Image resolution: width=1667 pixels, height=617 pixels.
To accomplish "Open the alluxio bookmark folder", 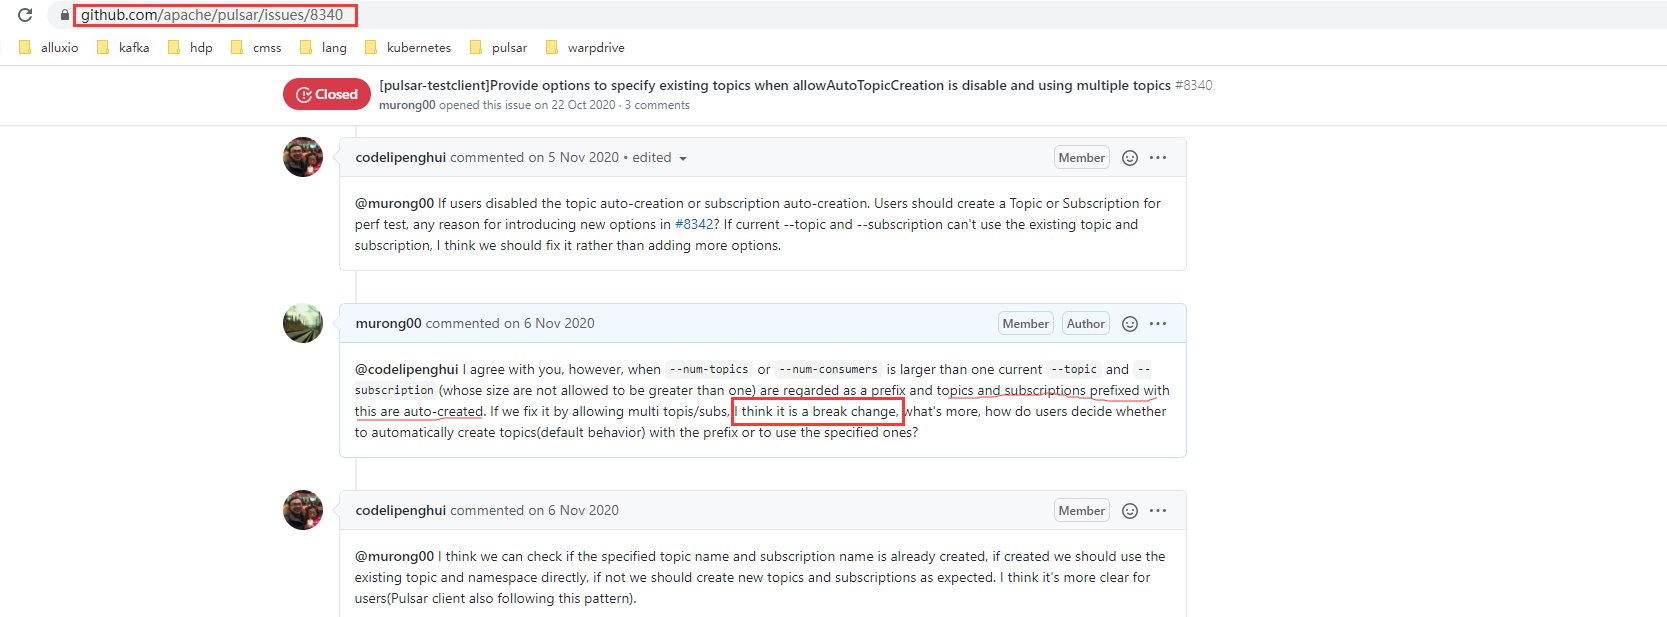I will [x=49, y=47].
